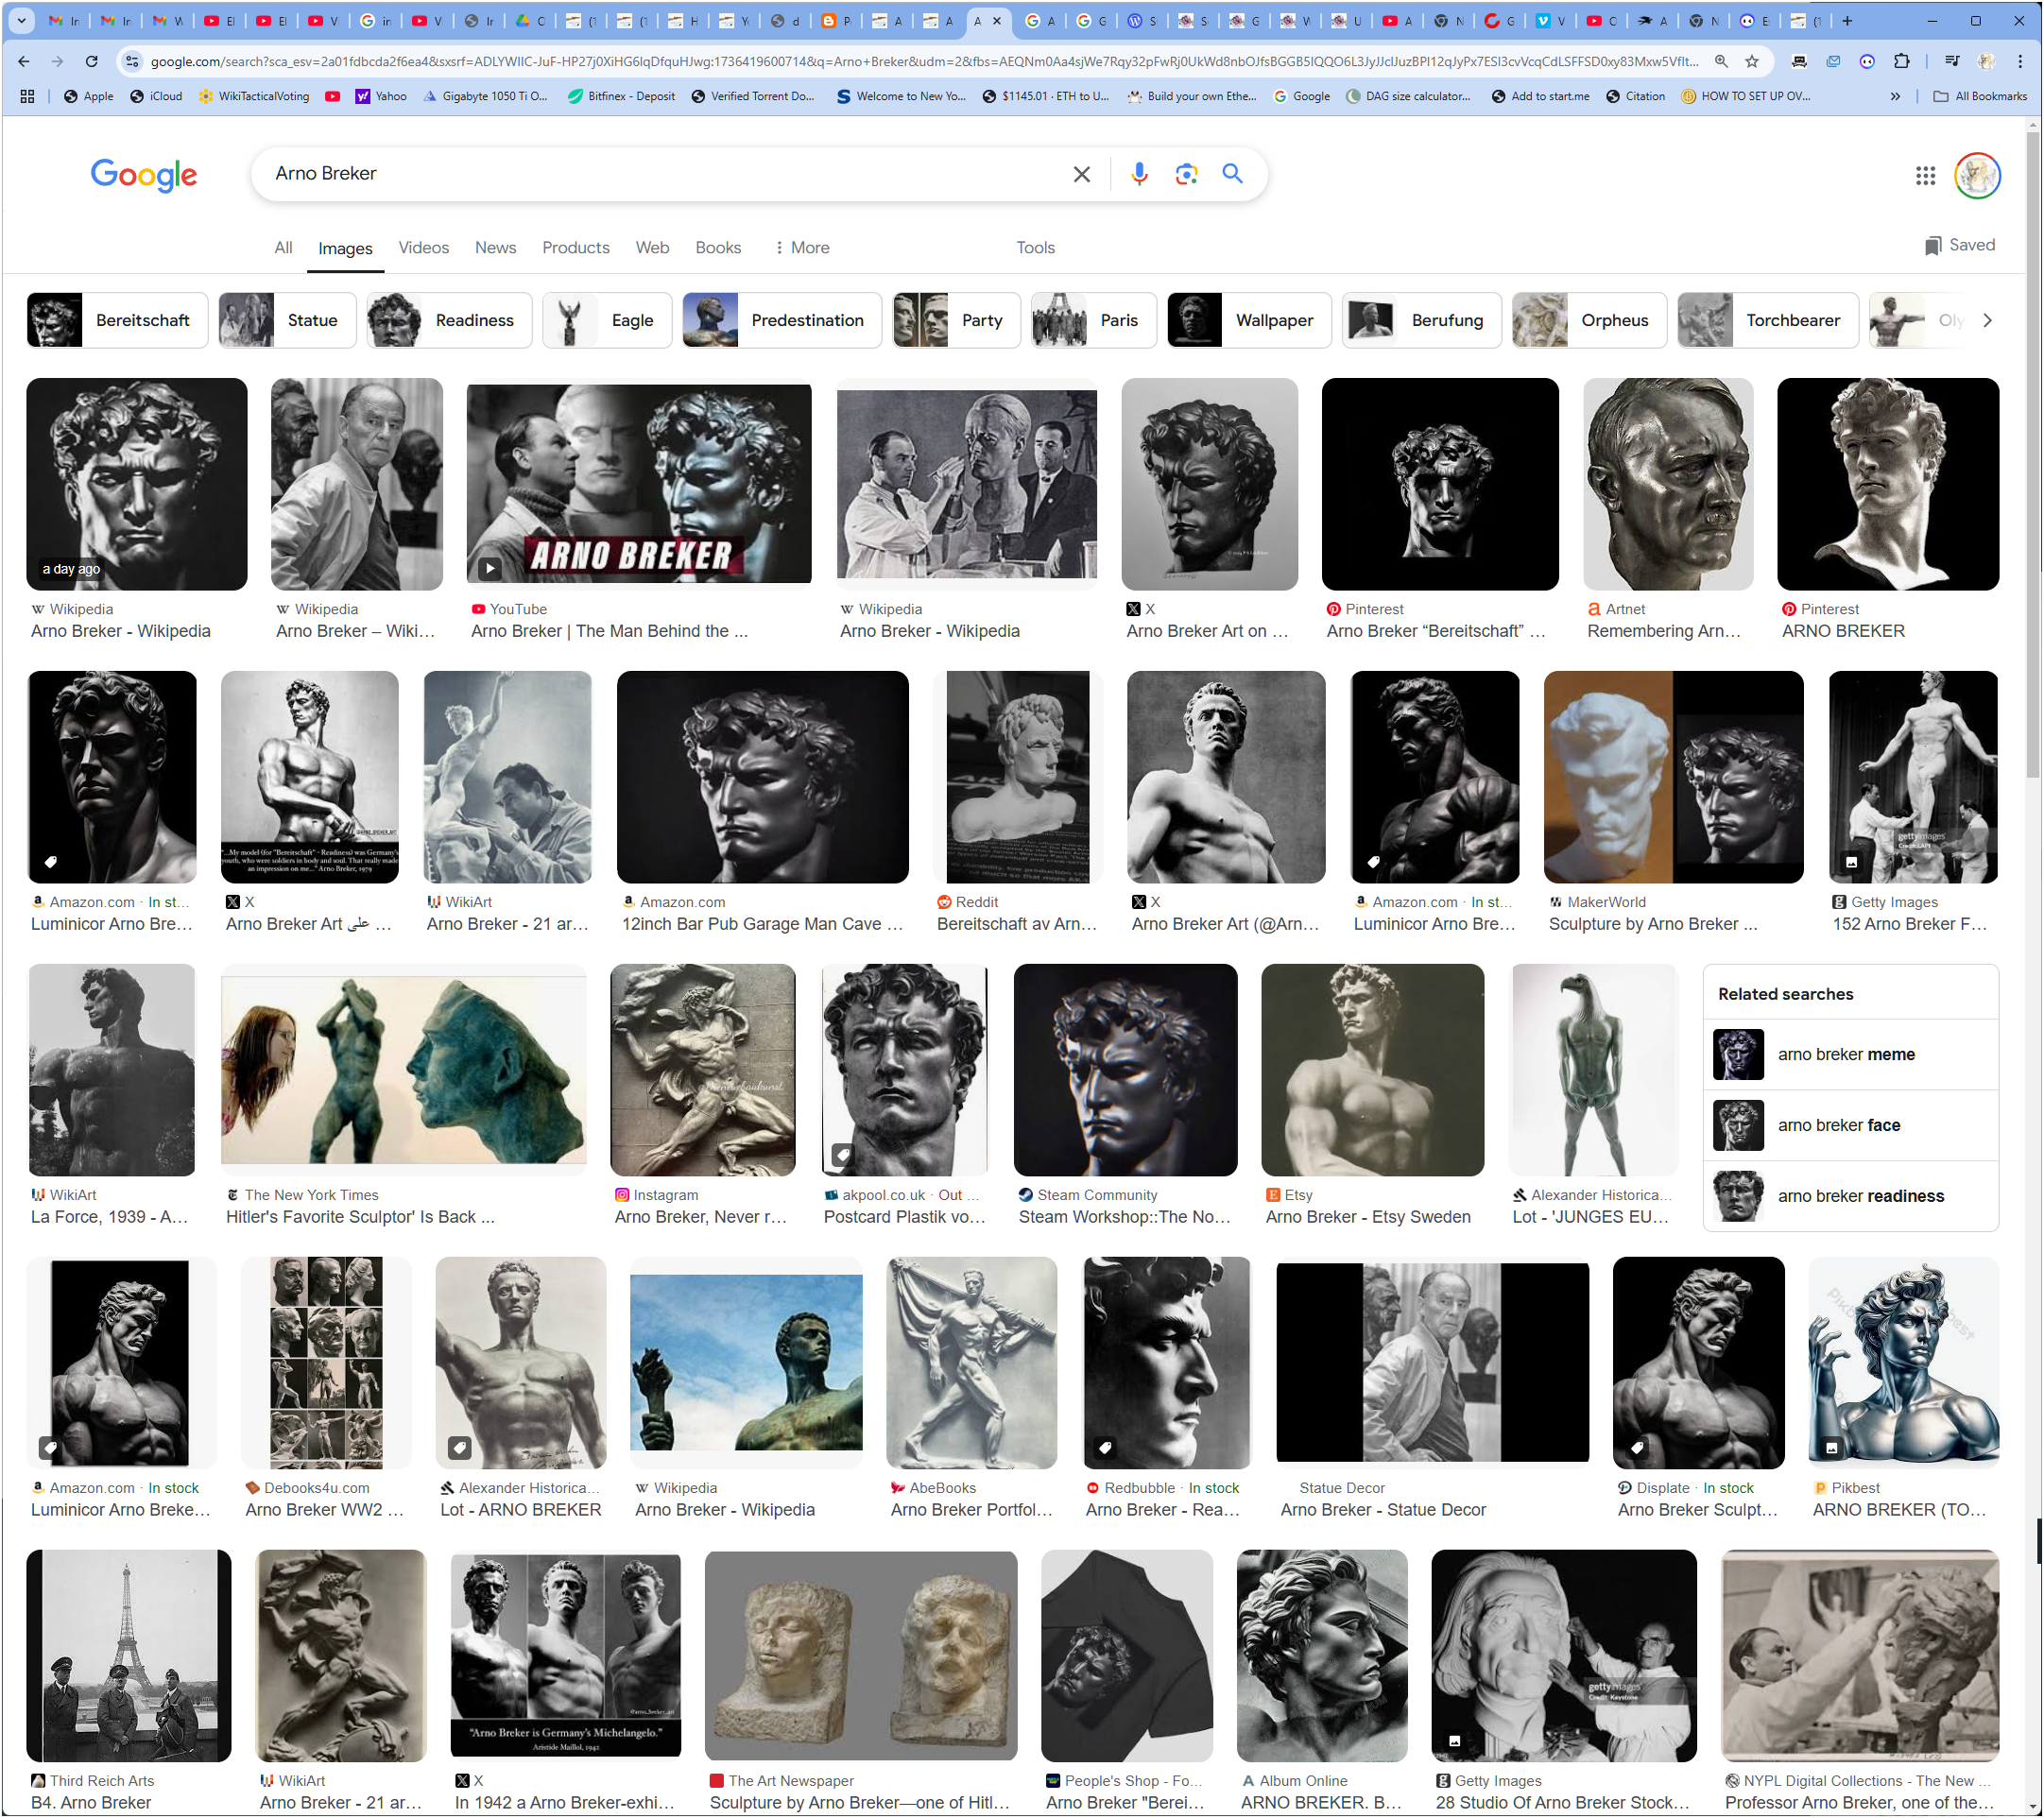This screenshot has height=1818, width=2044.
Task: Open the Third Reich Arts Eiffel Tower image
Action: pyautogui.click(x=129, y=1656)
